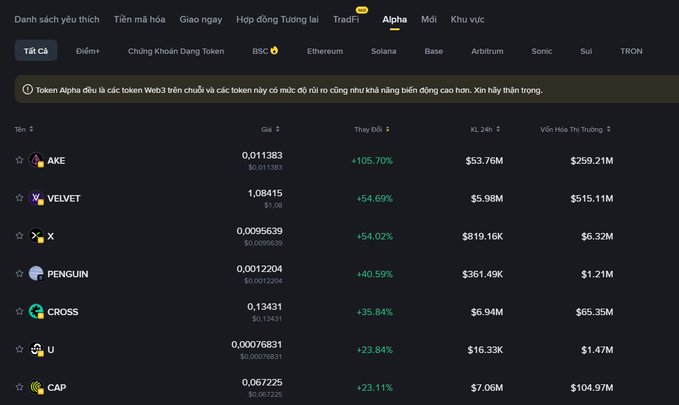The height and width of the screenshot is (405, 679).
Task: Open the VELVET token name
Action: coord(64,198)
